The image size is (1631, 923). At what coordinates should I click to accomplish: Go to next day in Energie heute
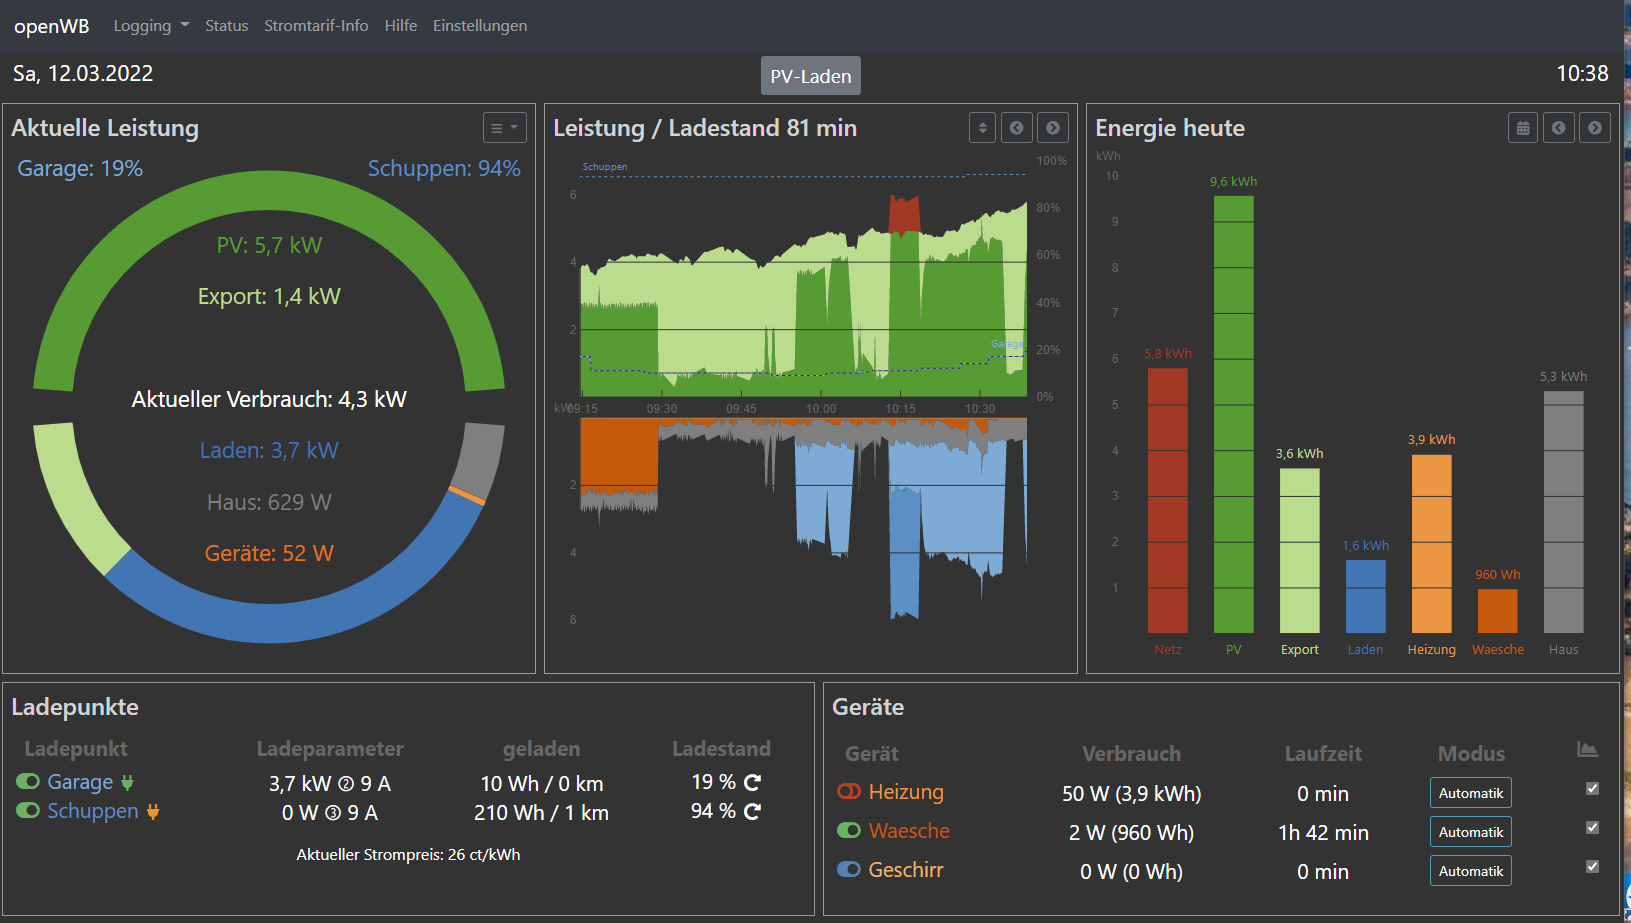point(1594,128)
